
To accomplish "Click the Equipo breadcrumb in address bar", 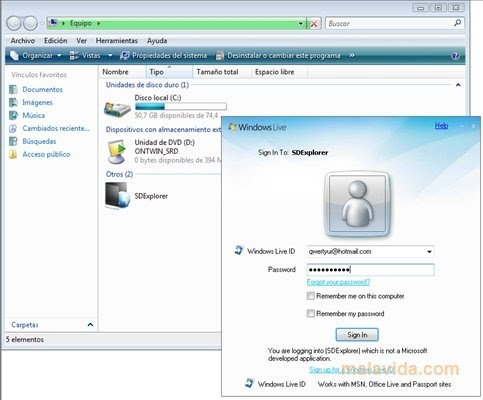I will [81, 23].
